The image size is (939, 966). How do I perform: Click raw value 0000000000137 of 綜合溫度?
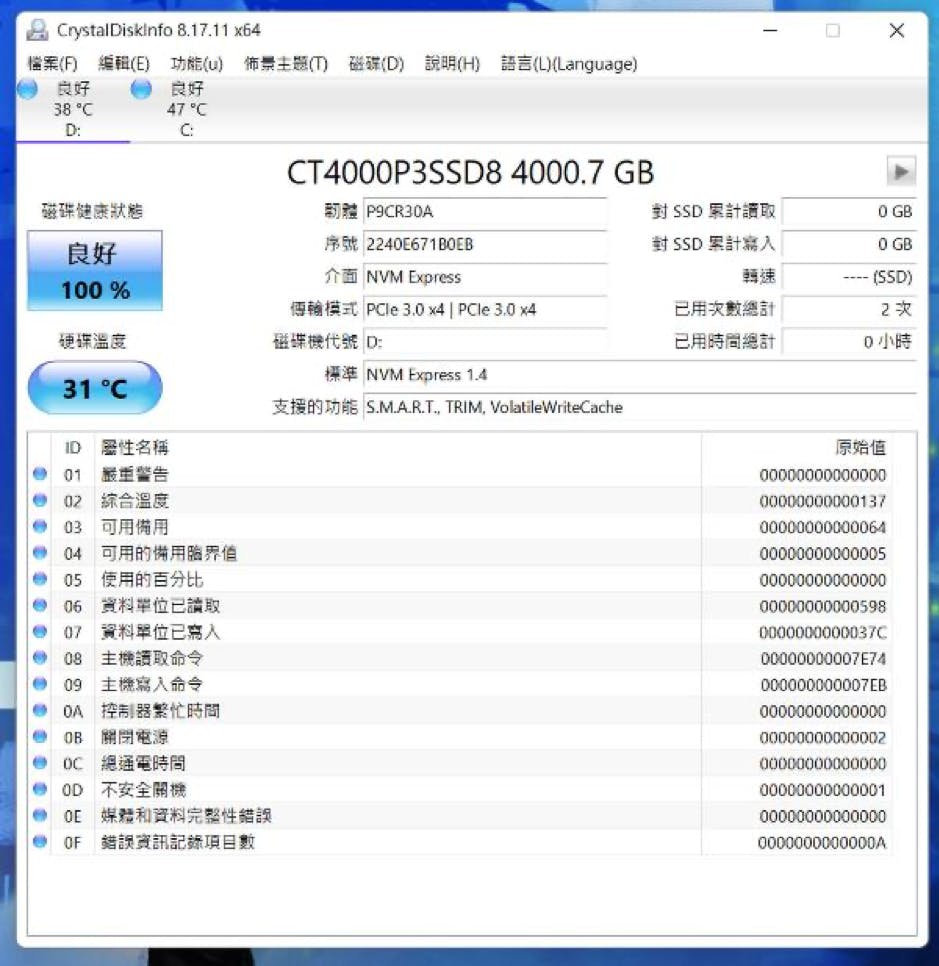coord(823,501)
